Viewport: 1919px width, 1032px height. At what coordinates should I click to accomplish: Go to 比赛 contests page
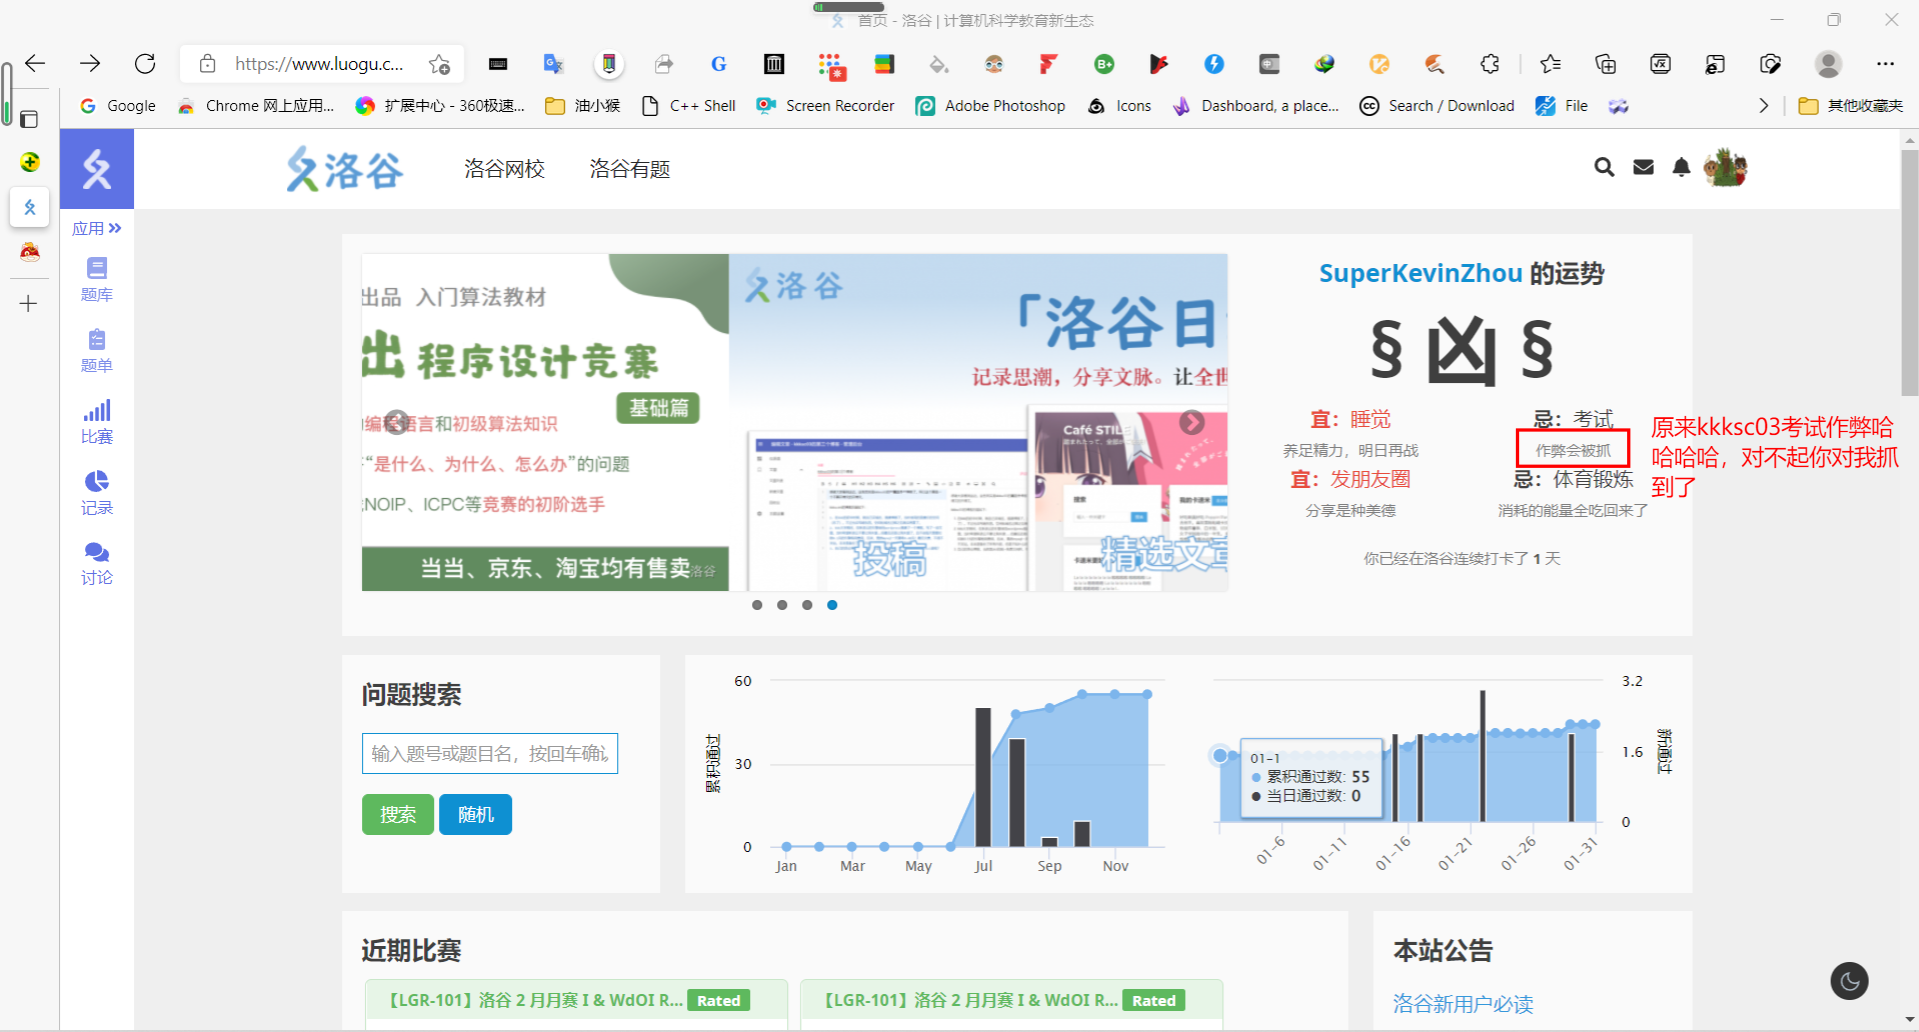(x=97, y=422)
